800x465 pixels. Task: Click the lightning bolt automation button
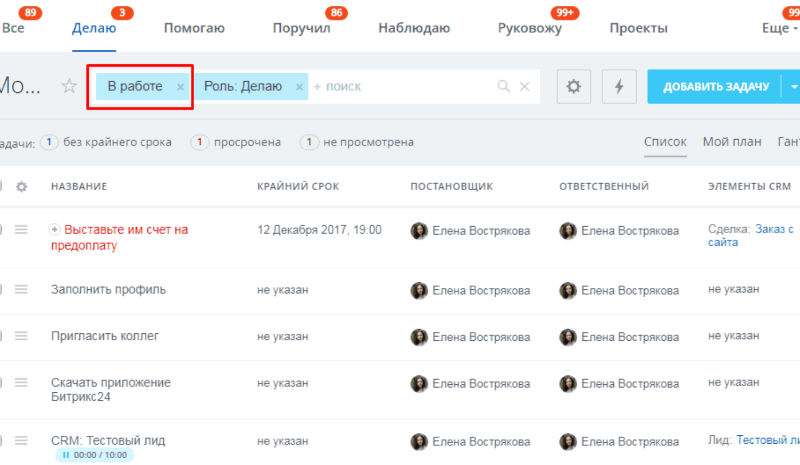tap(619, 87)
